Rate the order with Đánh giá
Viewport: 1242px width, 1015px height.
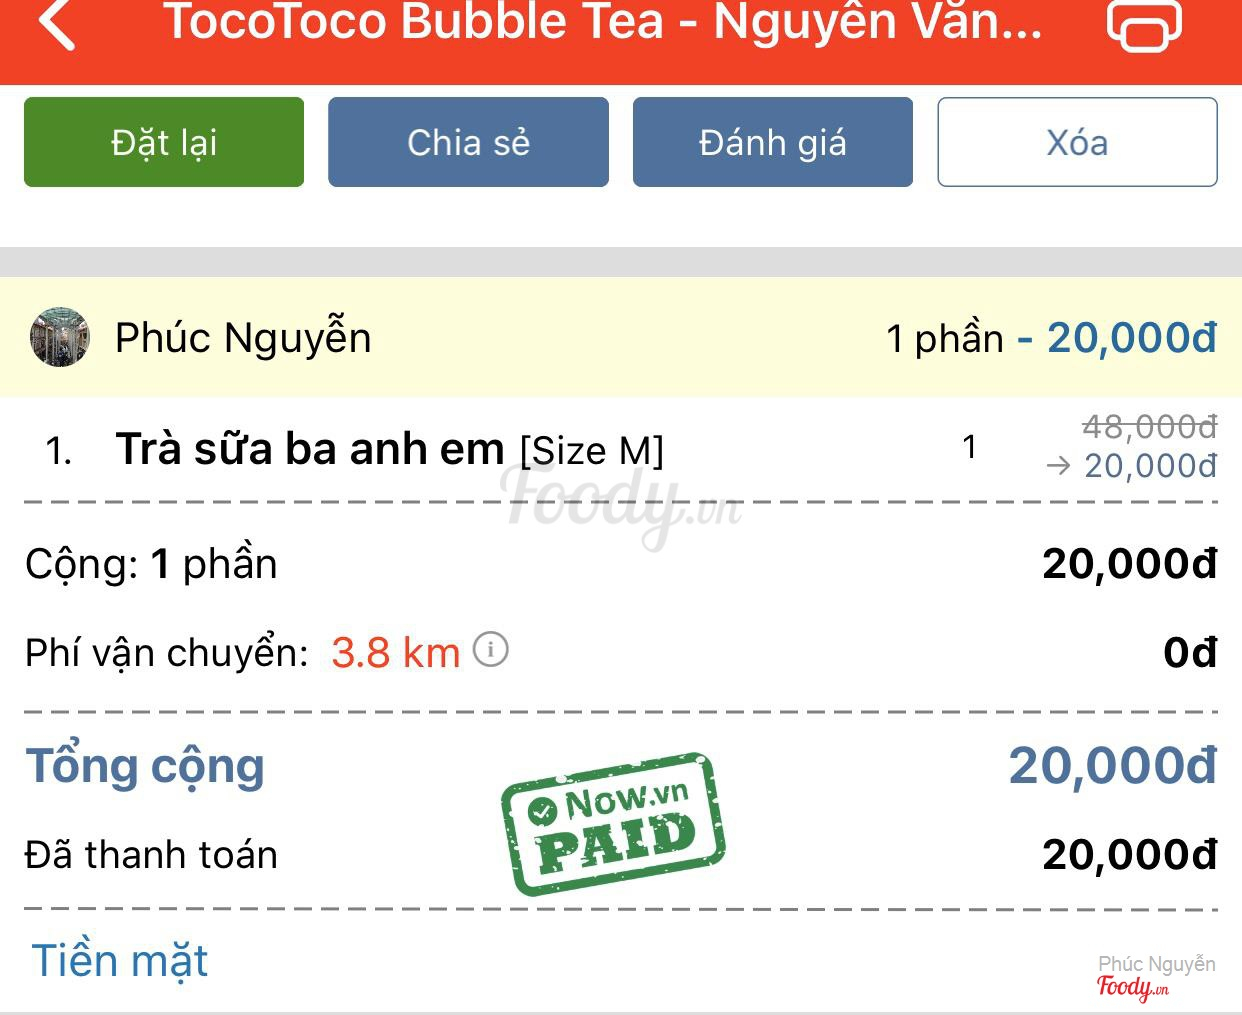coord(773,142)
